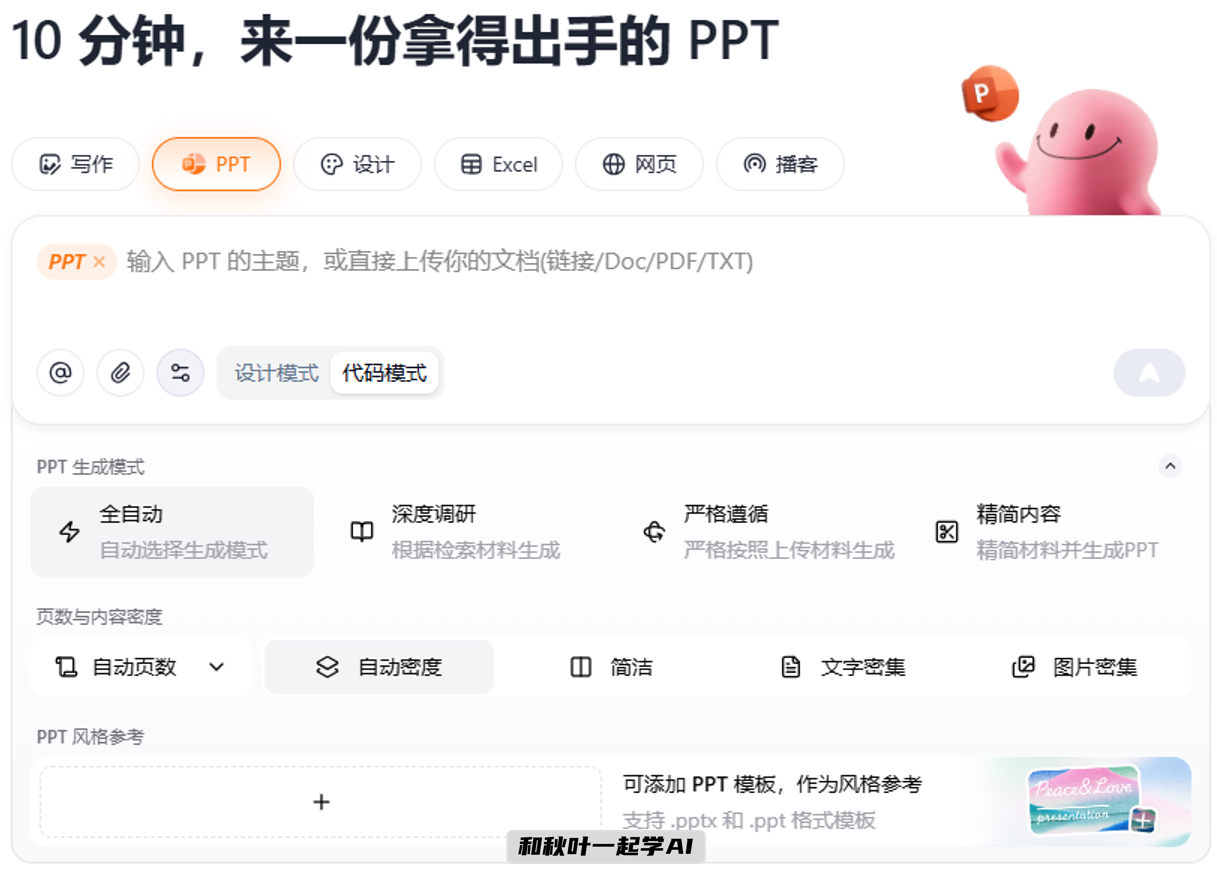Click the 深度调研 book icon

pos(361,531)
